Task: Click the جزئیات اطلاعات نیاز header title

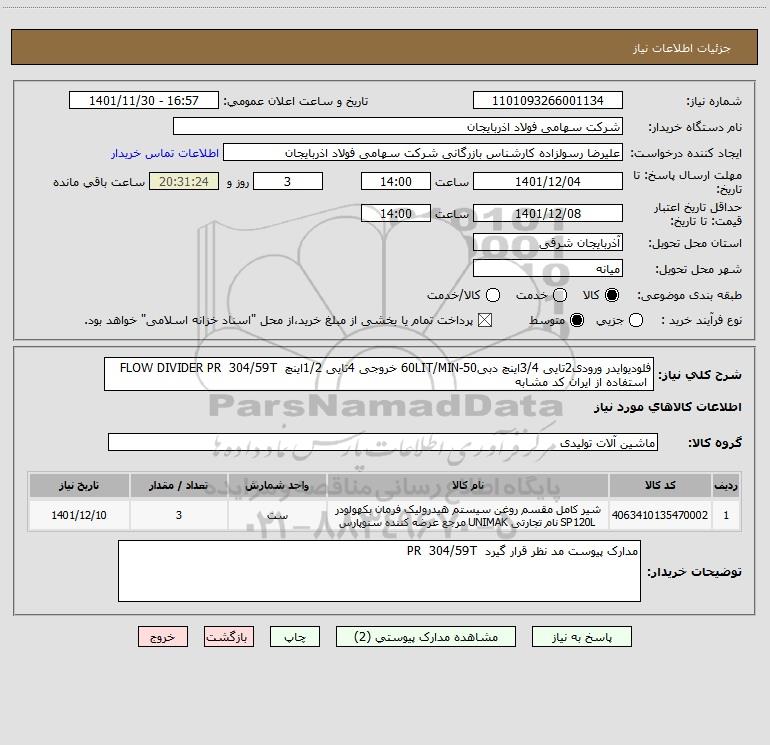Action: pos(682,48)
